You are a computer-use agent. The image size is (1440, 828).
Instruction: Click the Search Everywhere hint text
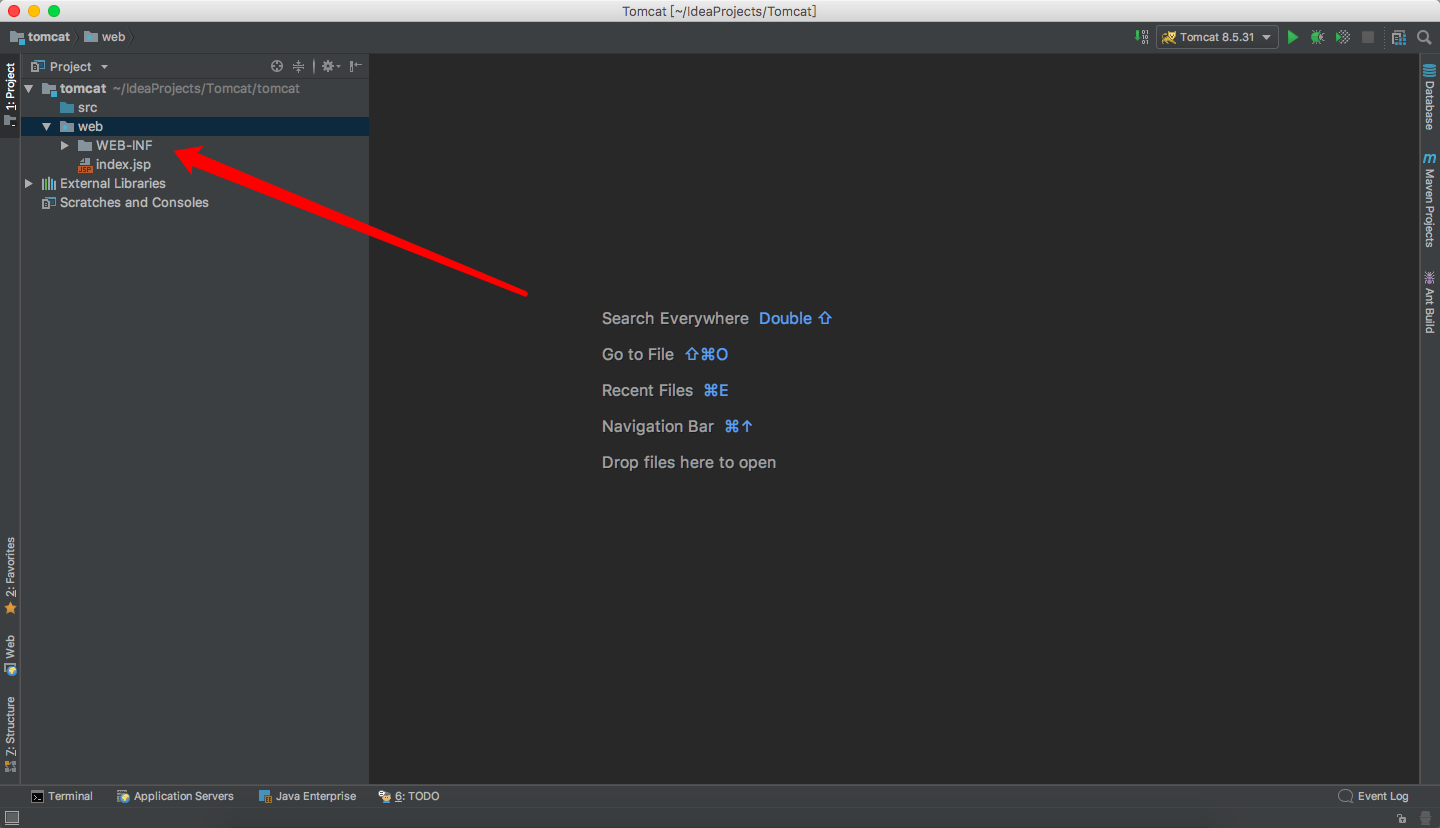675,318
